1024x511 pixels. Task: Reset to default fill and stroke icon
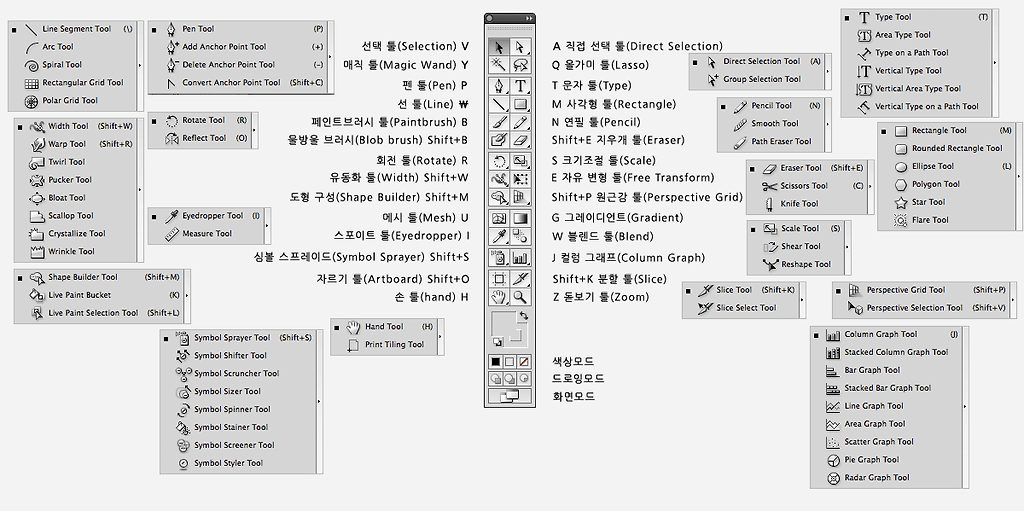pyautogui.click(x=498, y=342)
